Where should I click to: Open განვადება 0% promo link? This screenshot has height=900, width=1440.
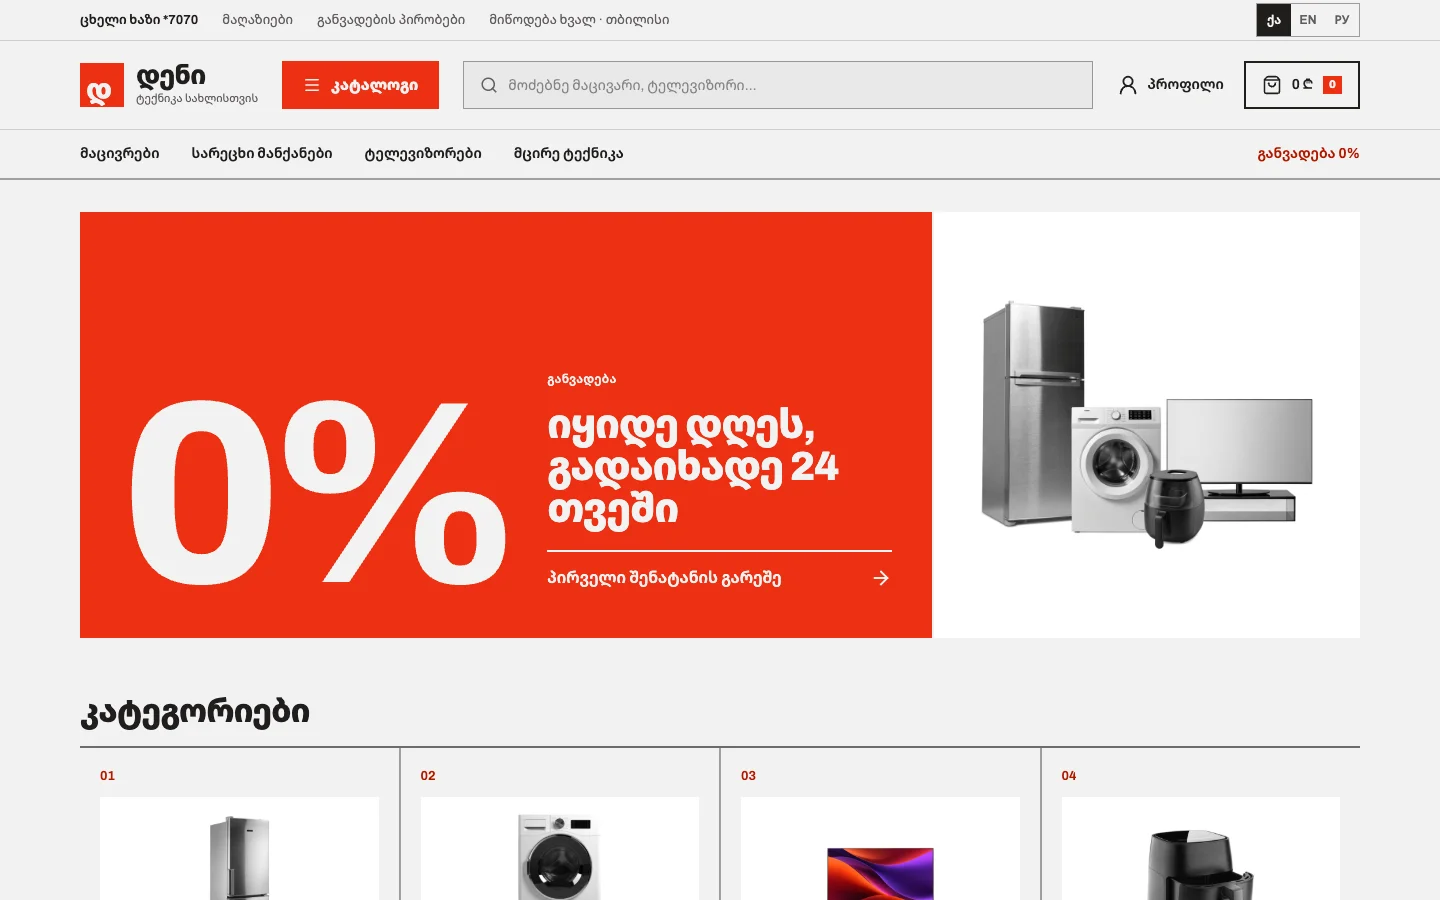point(1308,154)
